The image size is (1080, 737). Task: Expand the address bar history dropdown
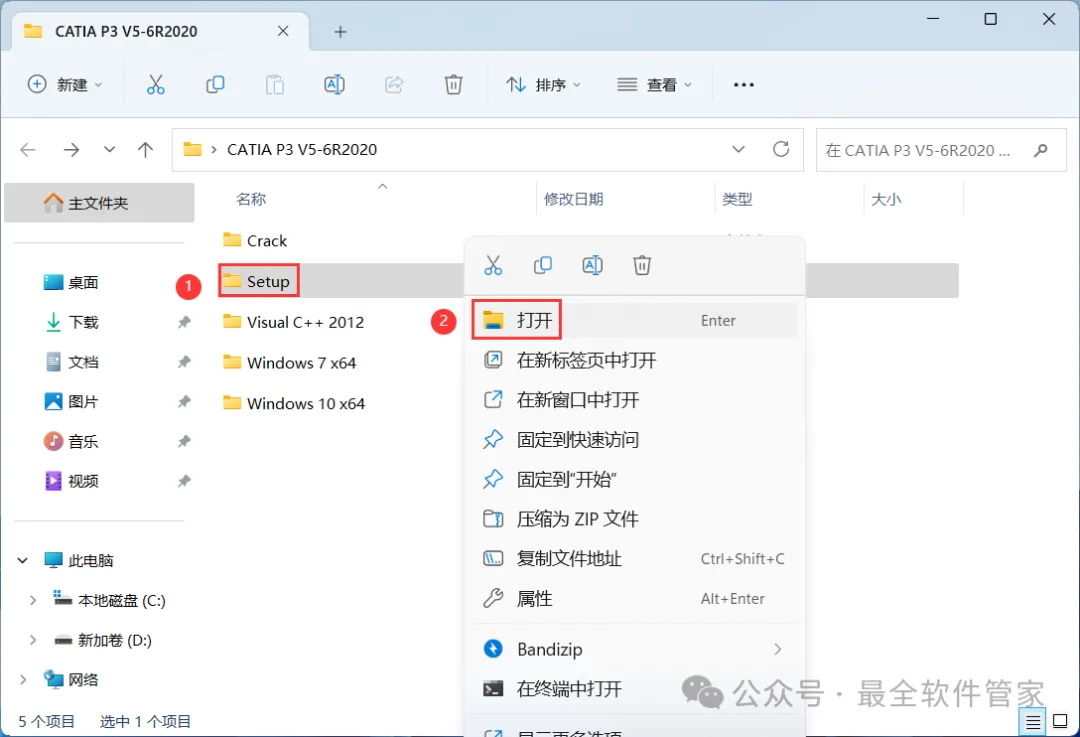(x=738, y=149)
